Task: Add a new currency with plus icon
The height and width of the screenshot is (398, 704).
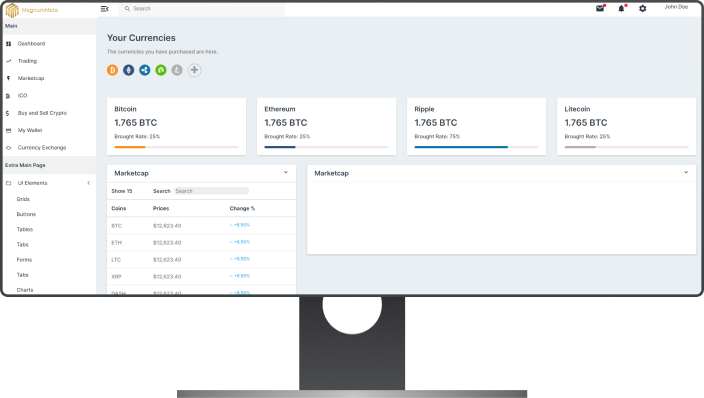Action: 194,70
